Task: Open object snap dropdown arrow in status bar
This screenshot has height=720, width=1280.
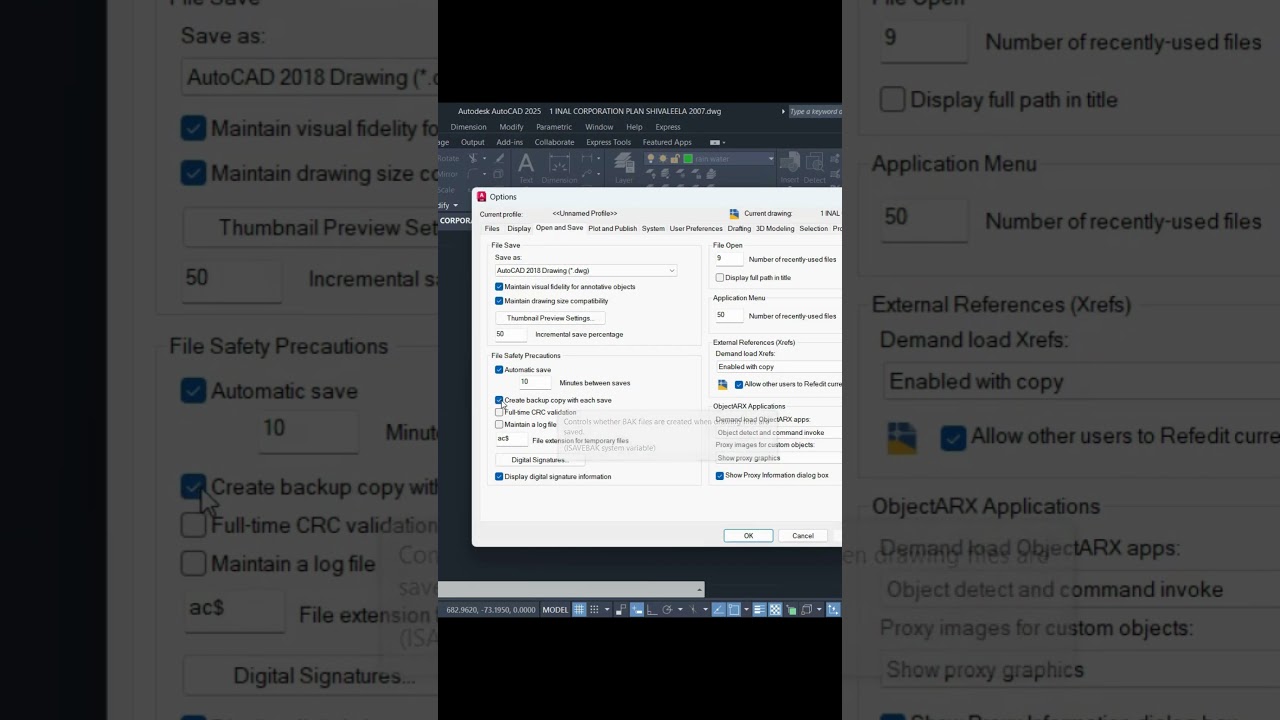Action: pos(746,609)
